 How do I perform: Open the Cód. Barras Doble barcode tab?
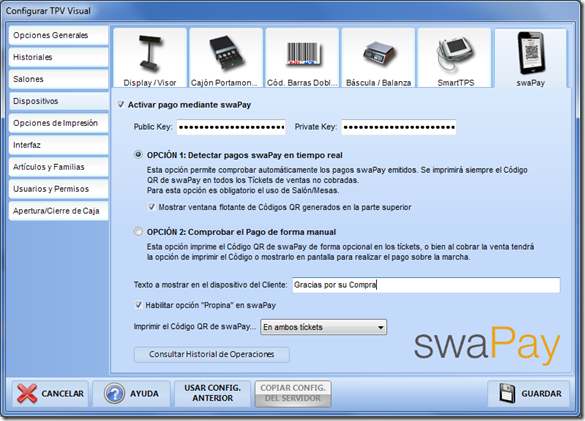tap(302, 58)
